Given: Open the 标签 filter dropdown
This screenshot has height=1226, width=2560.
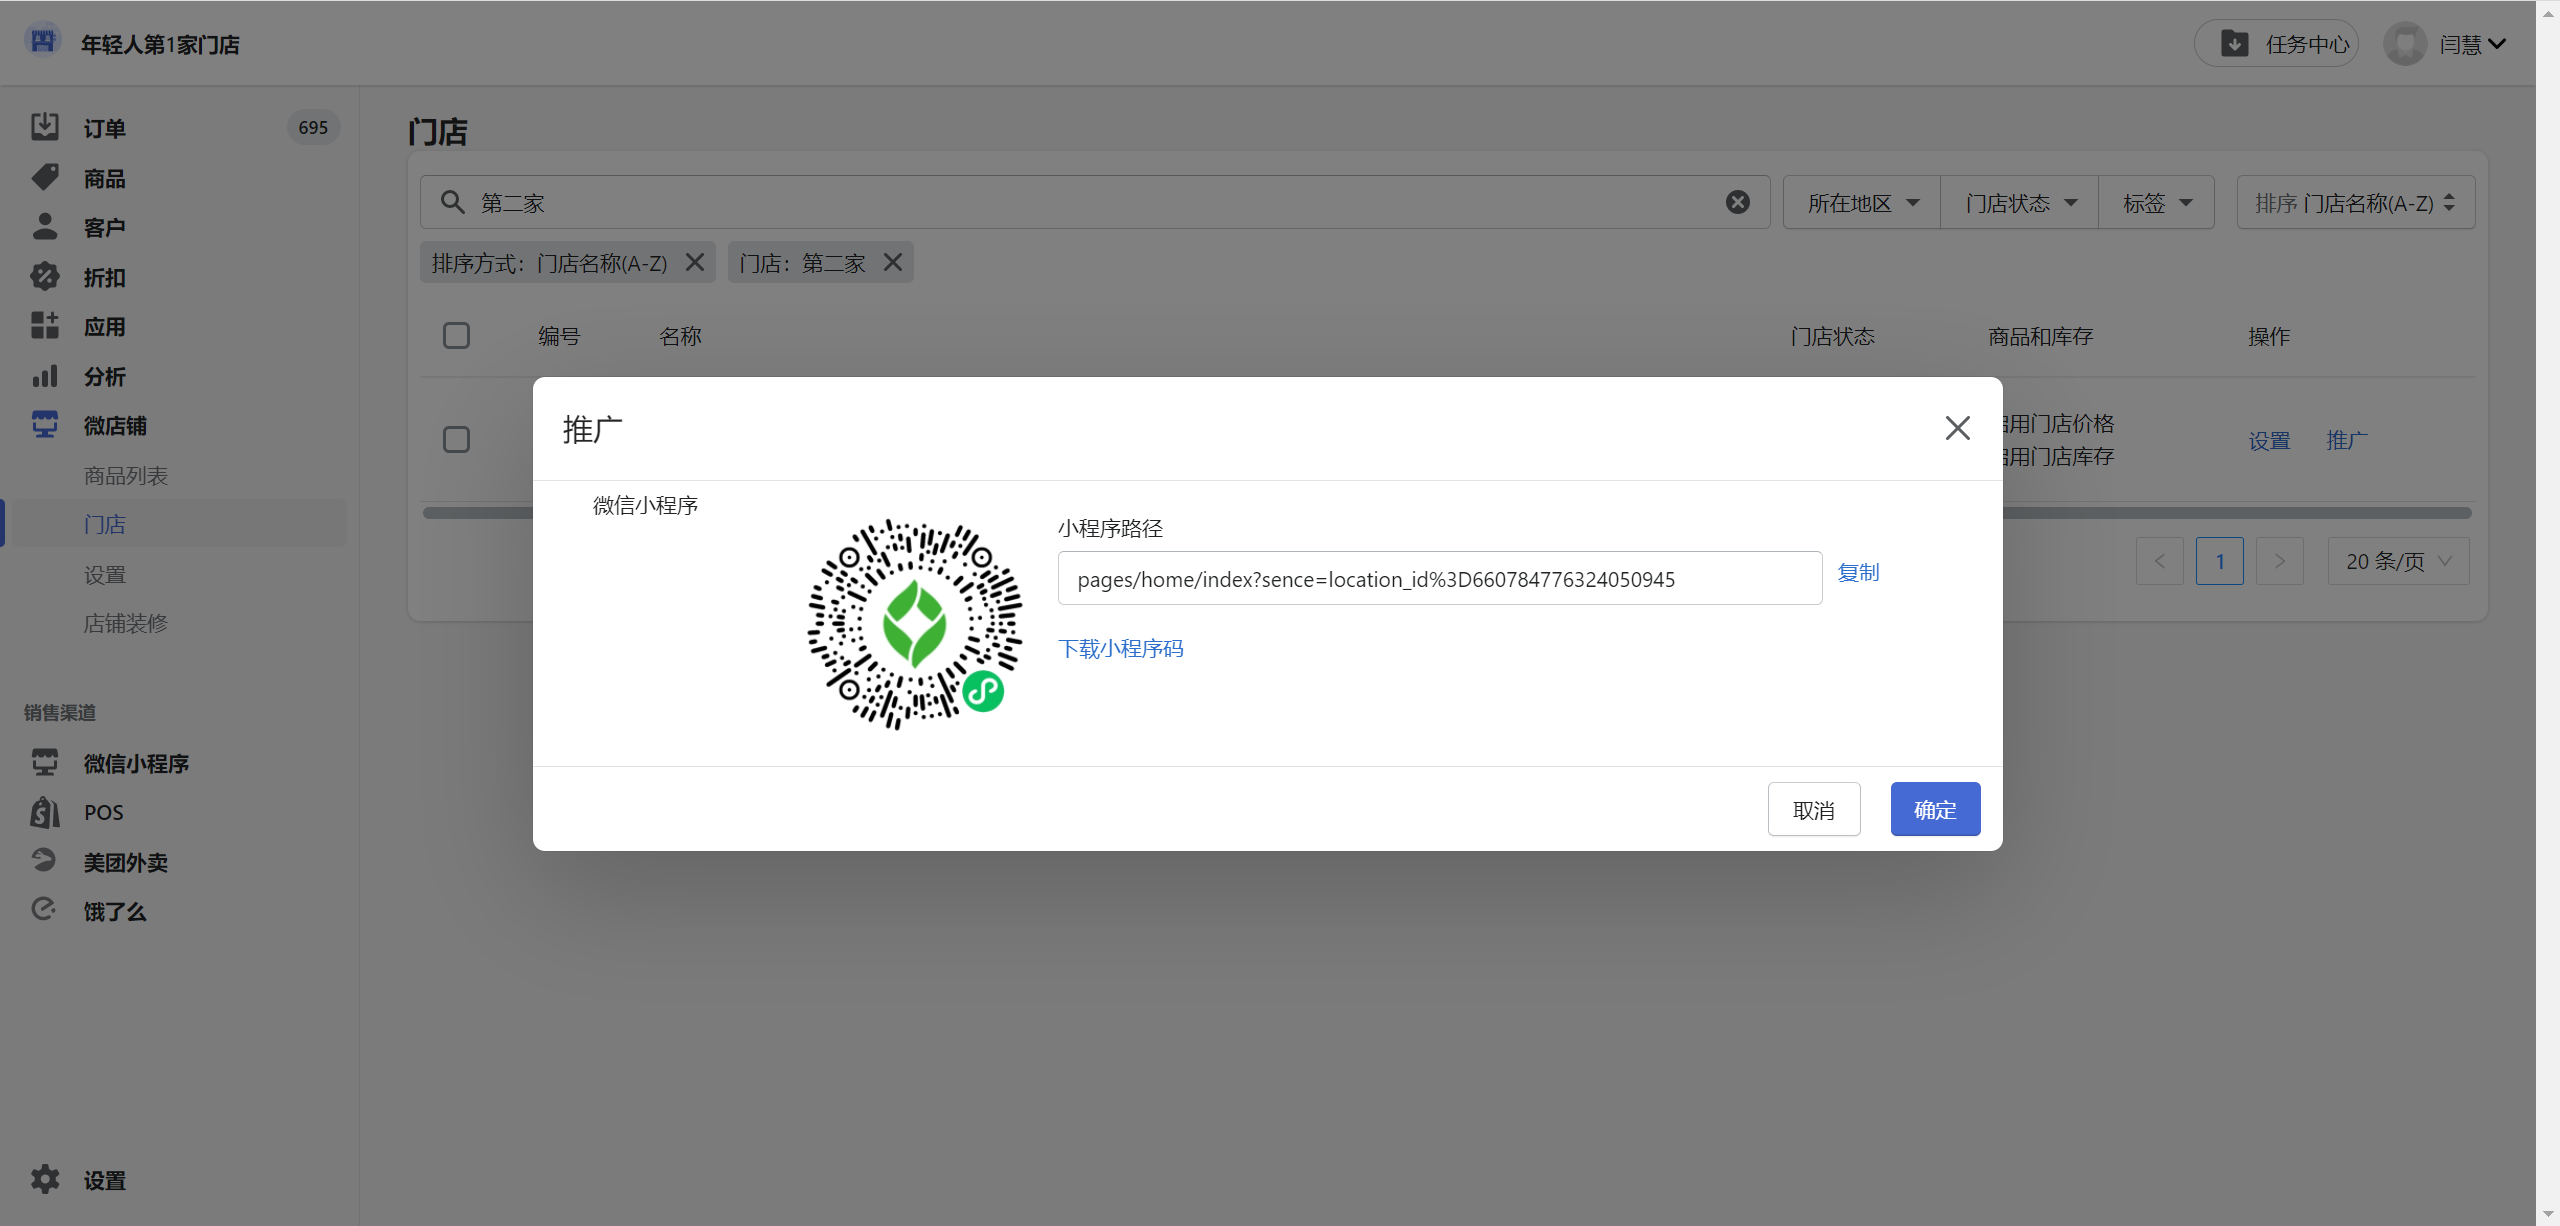Looking at the screenshot, I should coord(2156,203).
